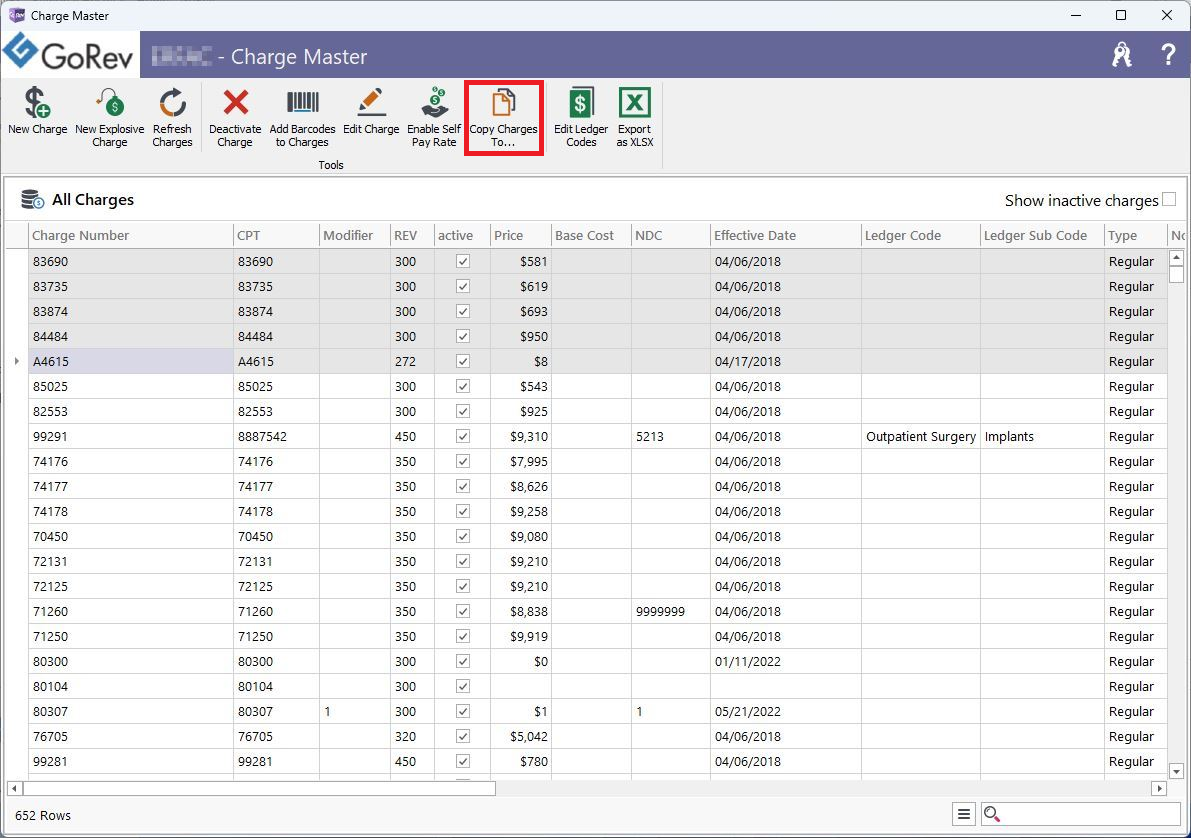Toggle active checkbox for charge 74176
Image resolution: width=1191 pixels, height=838 pixels.
pos(463,461)
